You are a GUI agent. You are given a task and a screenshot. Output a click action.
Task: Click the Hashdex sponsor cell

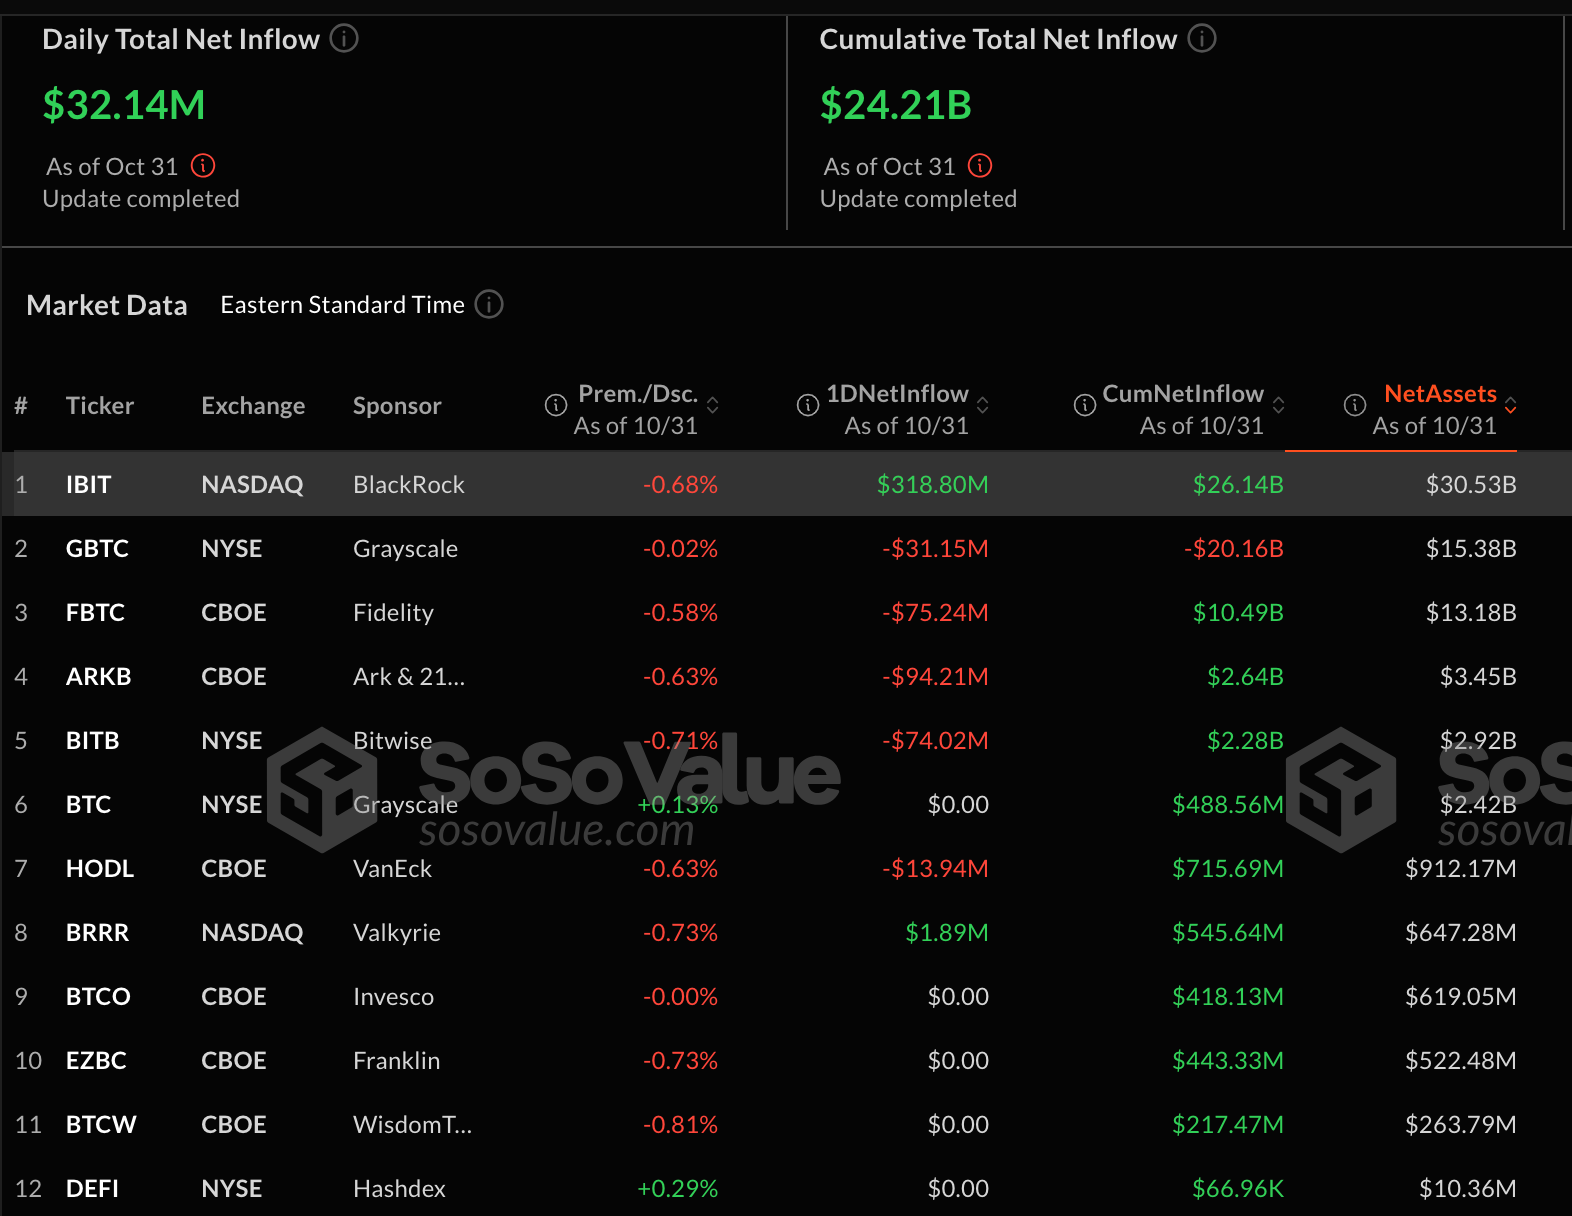(x=399, y=1188)
